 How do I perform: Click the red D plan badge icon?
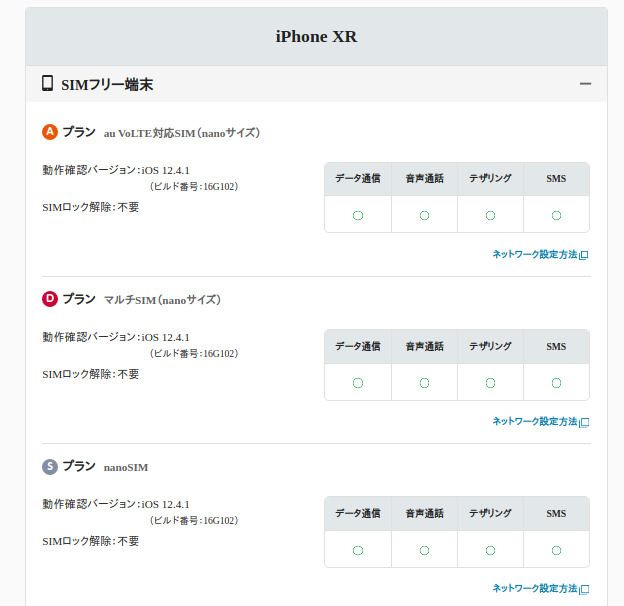point(50,299)
